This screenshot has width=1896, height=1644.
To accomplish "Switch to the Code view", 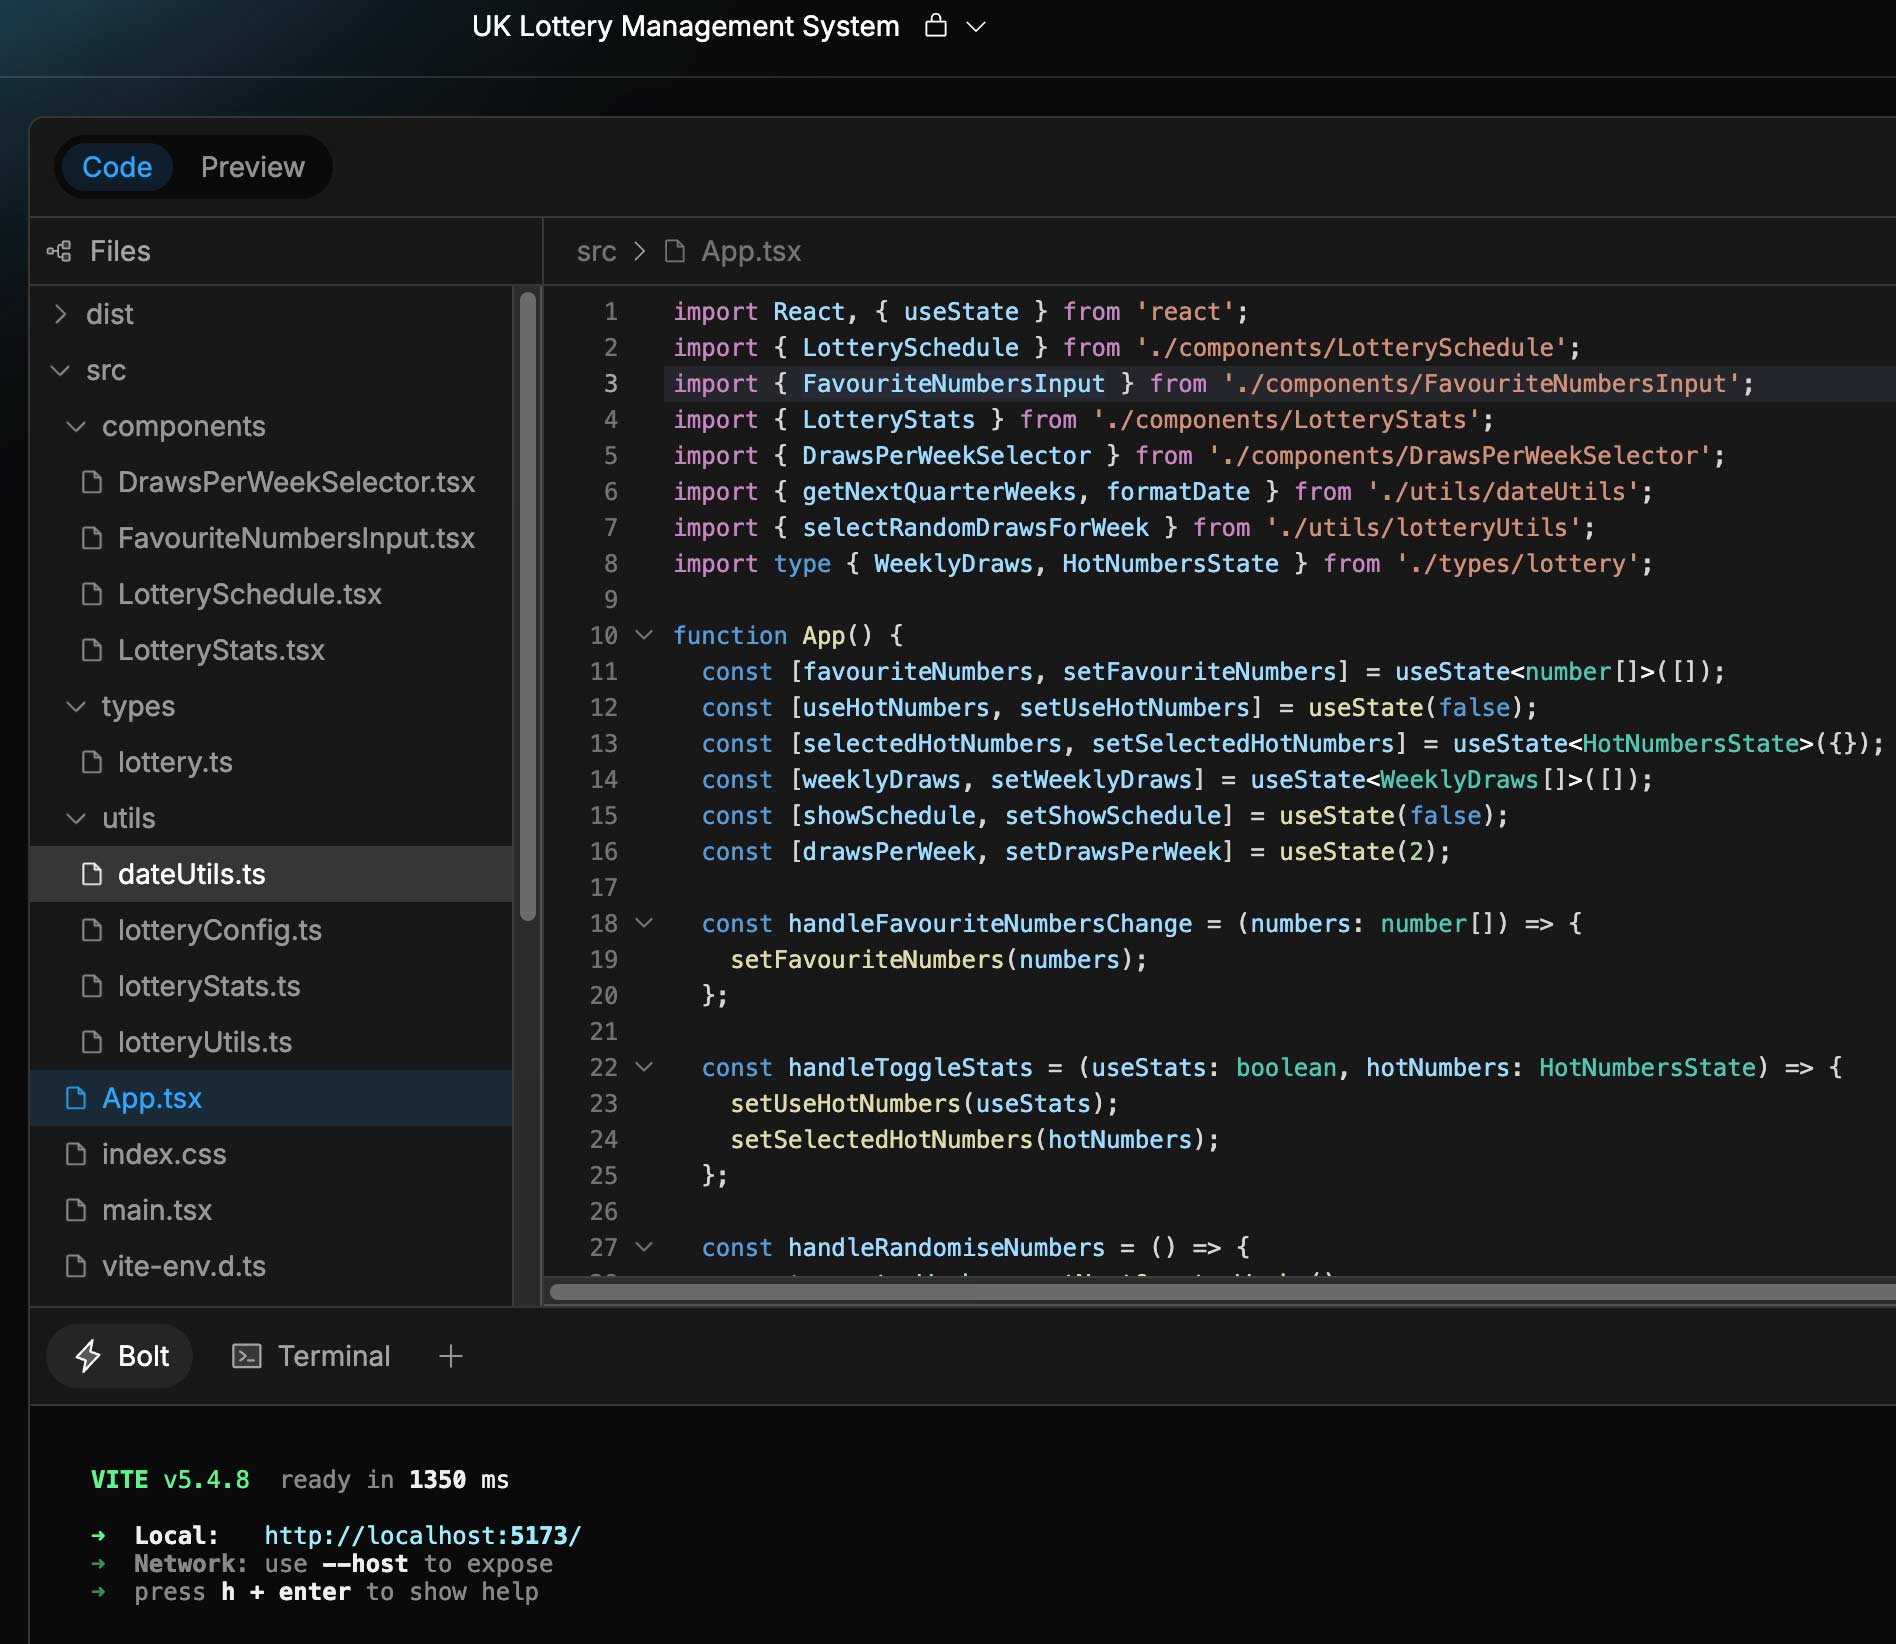I will click(x=117, y=167).
